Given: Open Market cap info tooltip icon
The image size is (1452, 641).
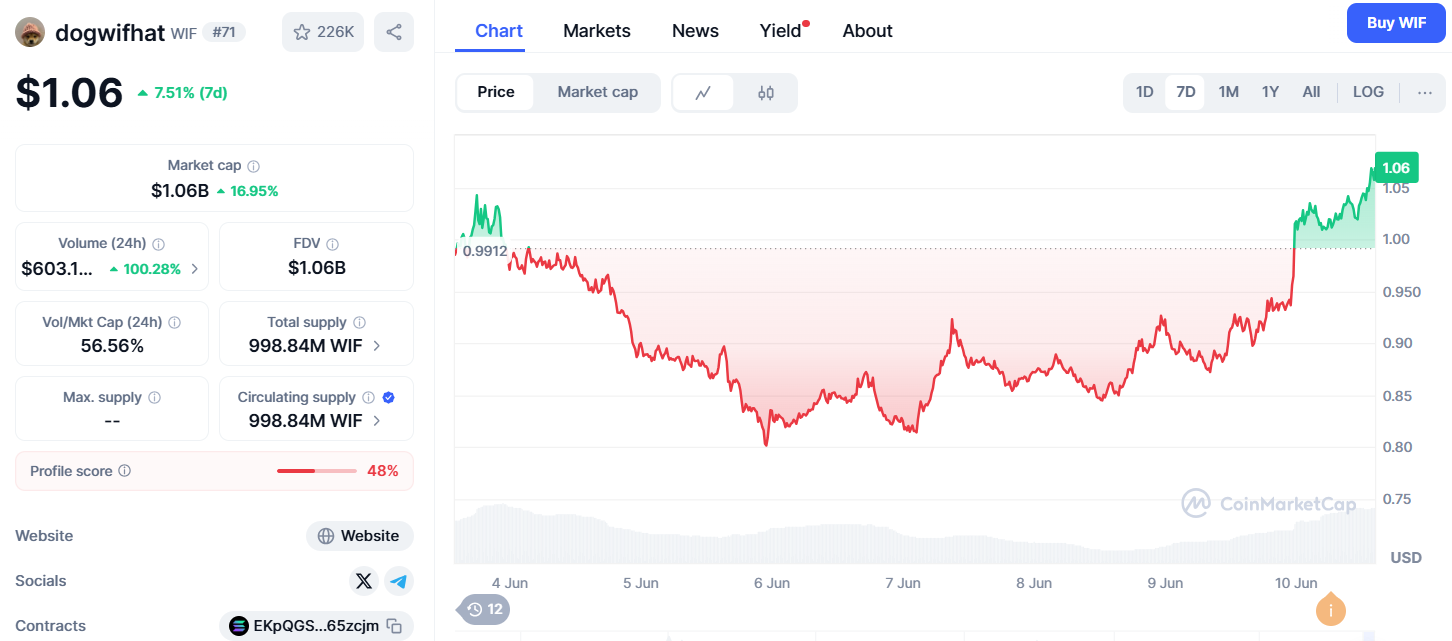Looking at the screenshot, I should click(x=254, y=166).
